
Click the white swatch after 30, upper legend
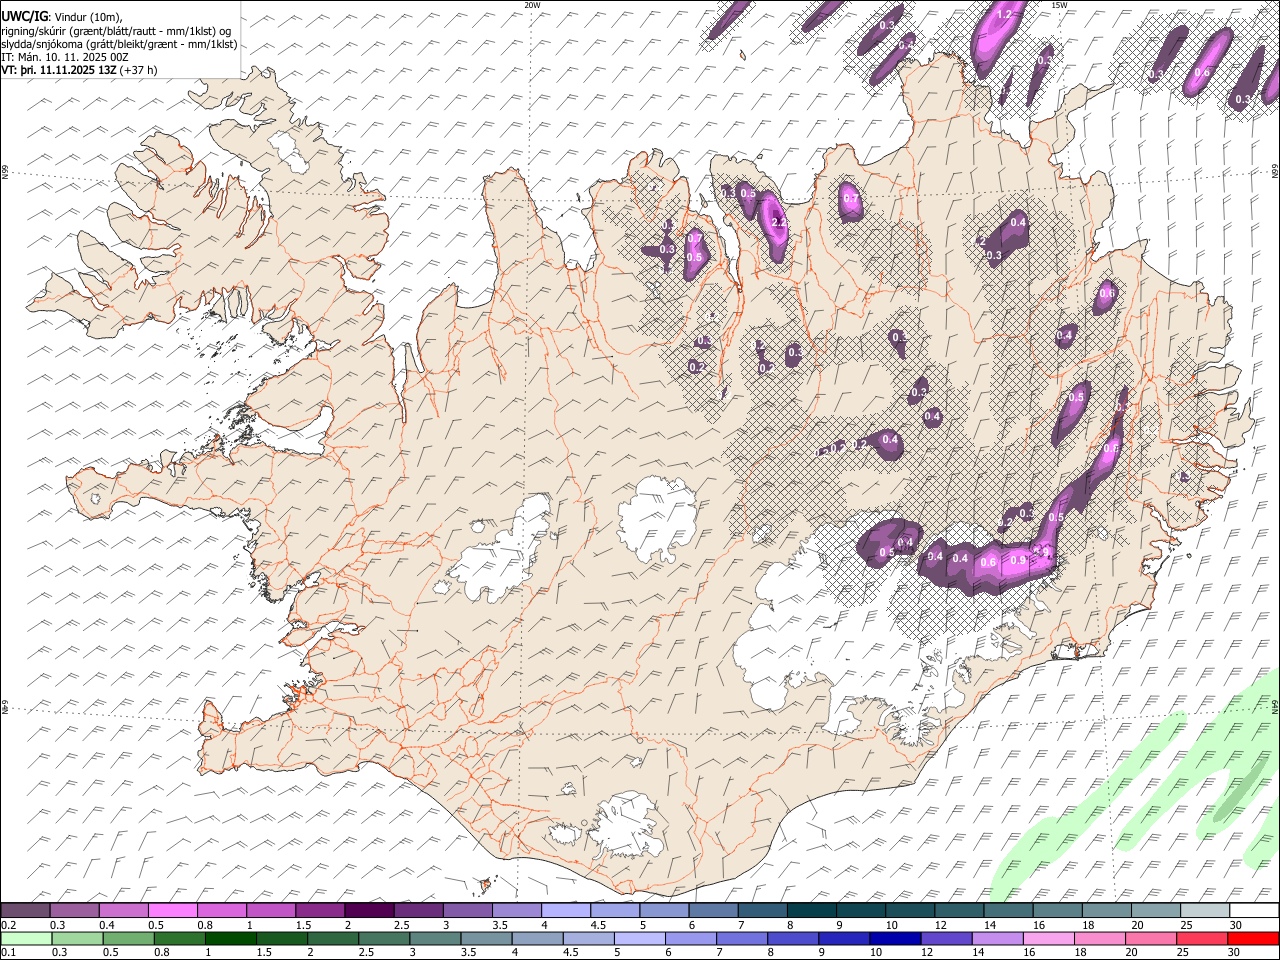(1253, 910)
